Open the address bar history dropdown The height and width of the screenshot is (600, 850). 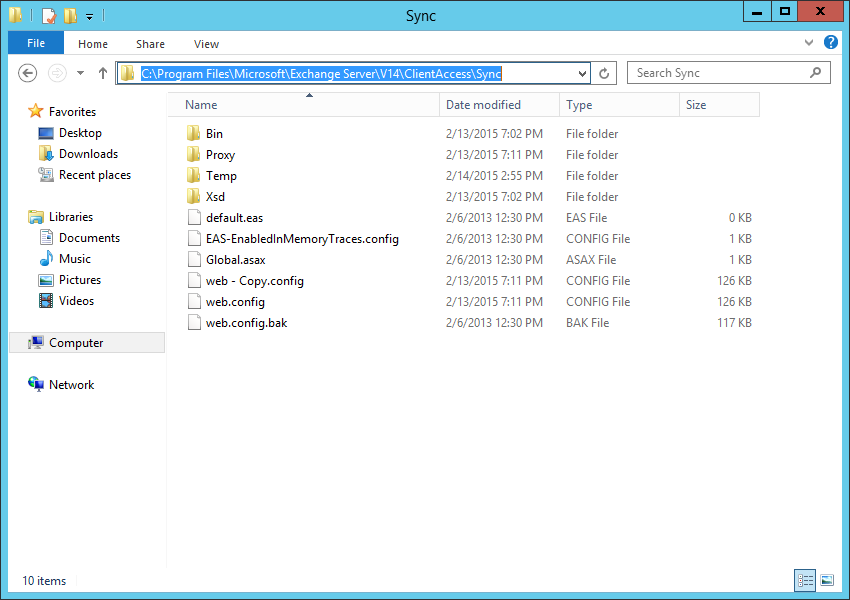click(583, 73)
